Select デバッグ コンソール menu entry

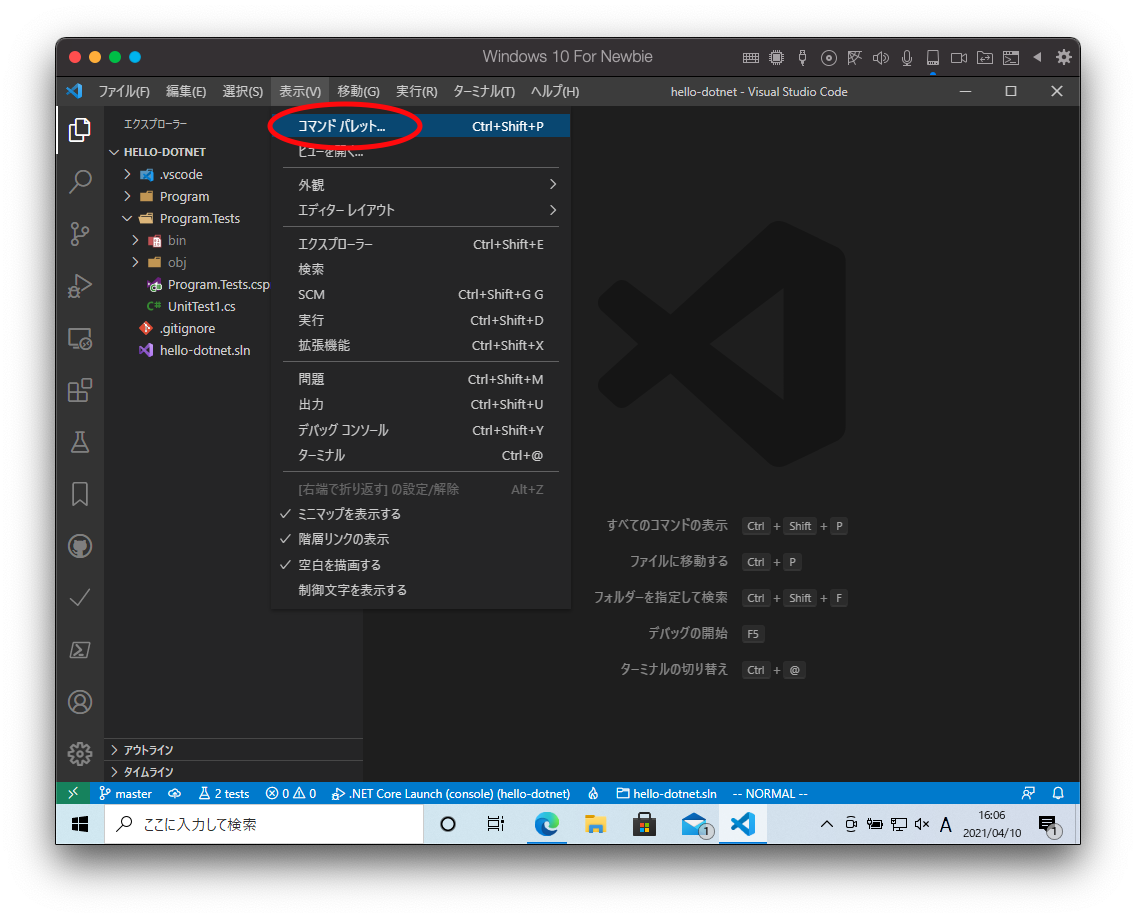click(x=420, y=430)
